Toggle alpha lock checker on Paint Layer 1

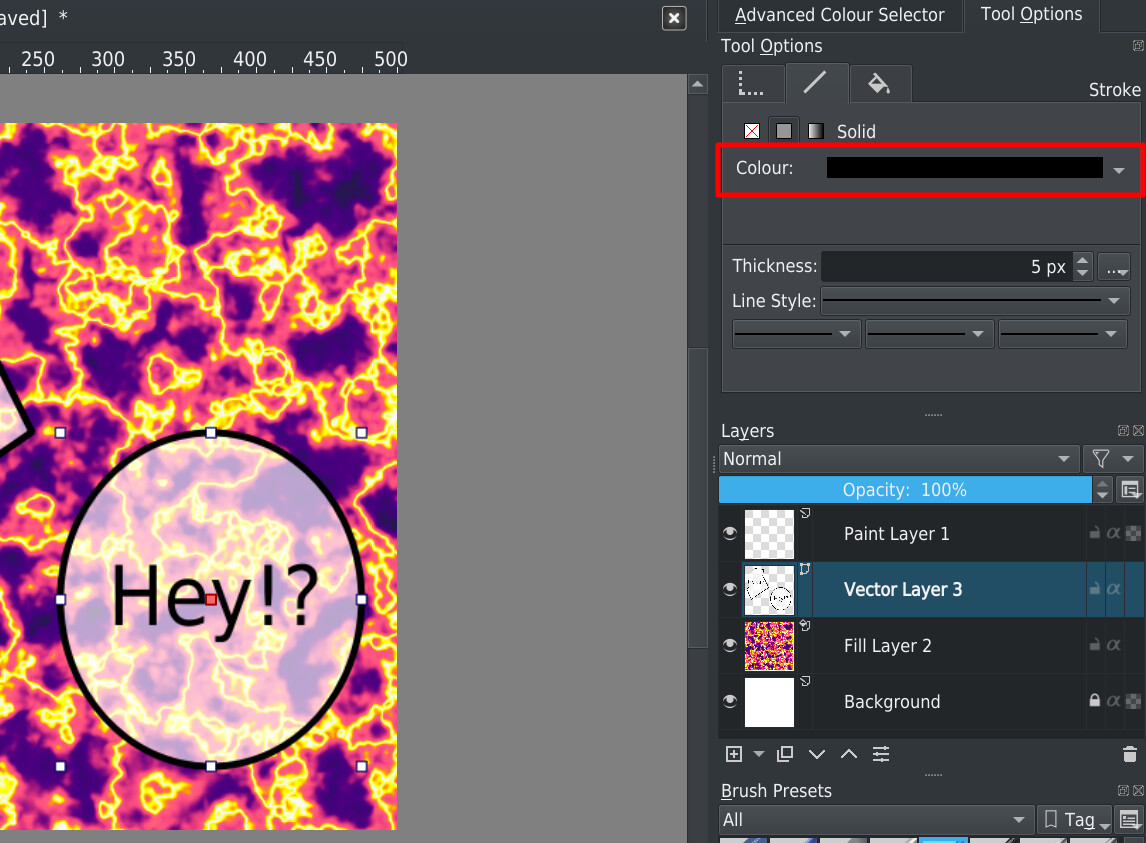tap(1133, 533)
